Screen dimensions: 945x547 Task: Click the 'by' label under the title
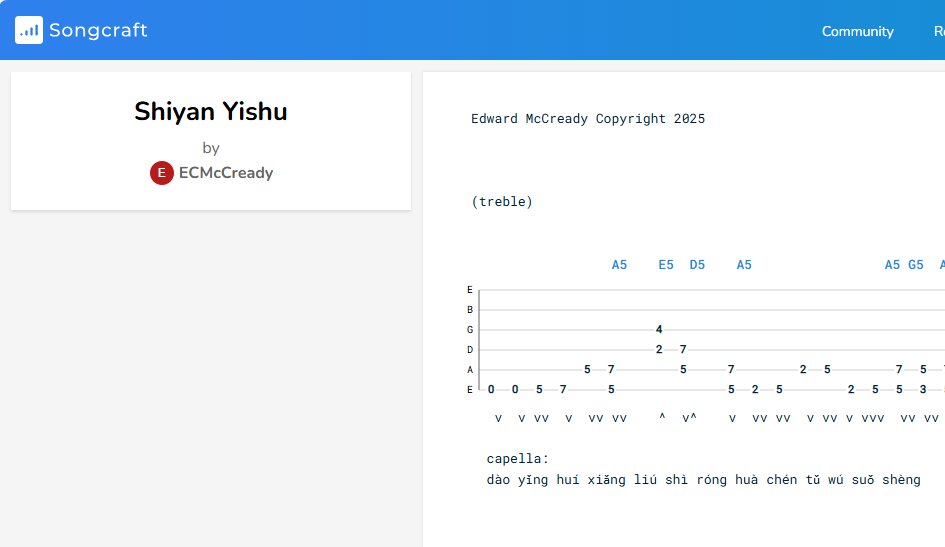pyautogui.click(x=211, y=148)
